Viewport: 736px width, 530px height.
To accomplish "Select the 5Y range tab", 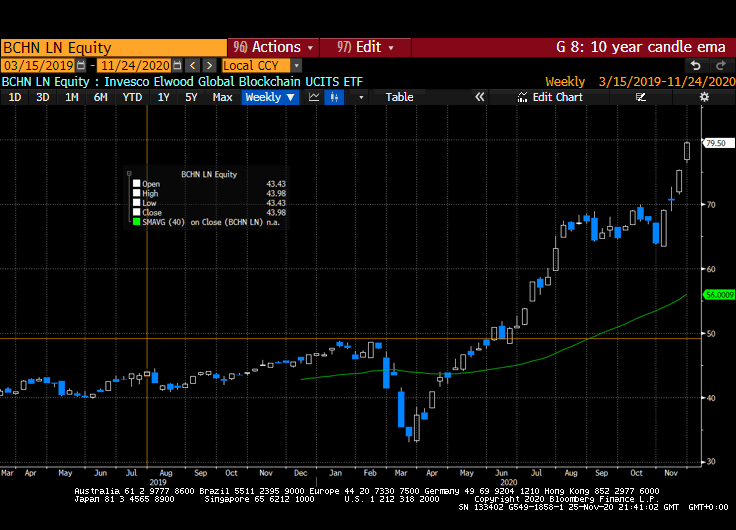I will pos(191,97).
